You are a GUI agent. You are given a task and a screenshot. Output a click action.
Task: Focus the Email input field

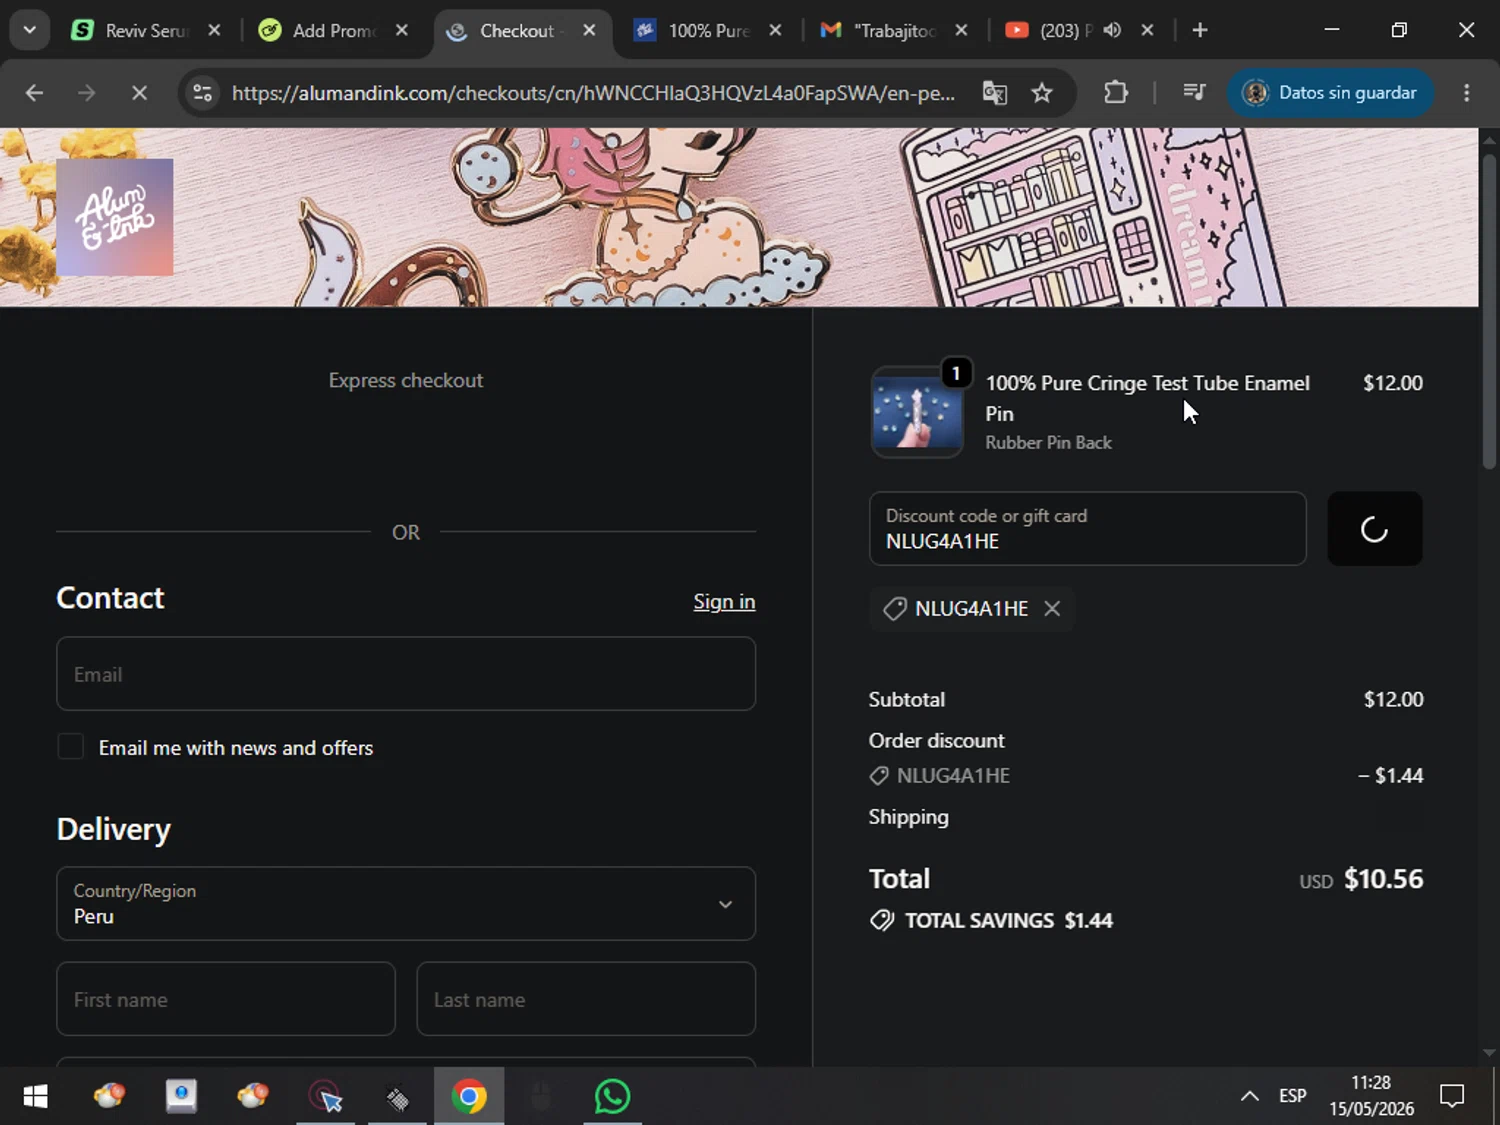click(x=406, y=674)
